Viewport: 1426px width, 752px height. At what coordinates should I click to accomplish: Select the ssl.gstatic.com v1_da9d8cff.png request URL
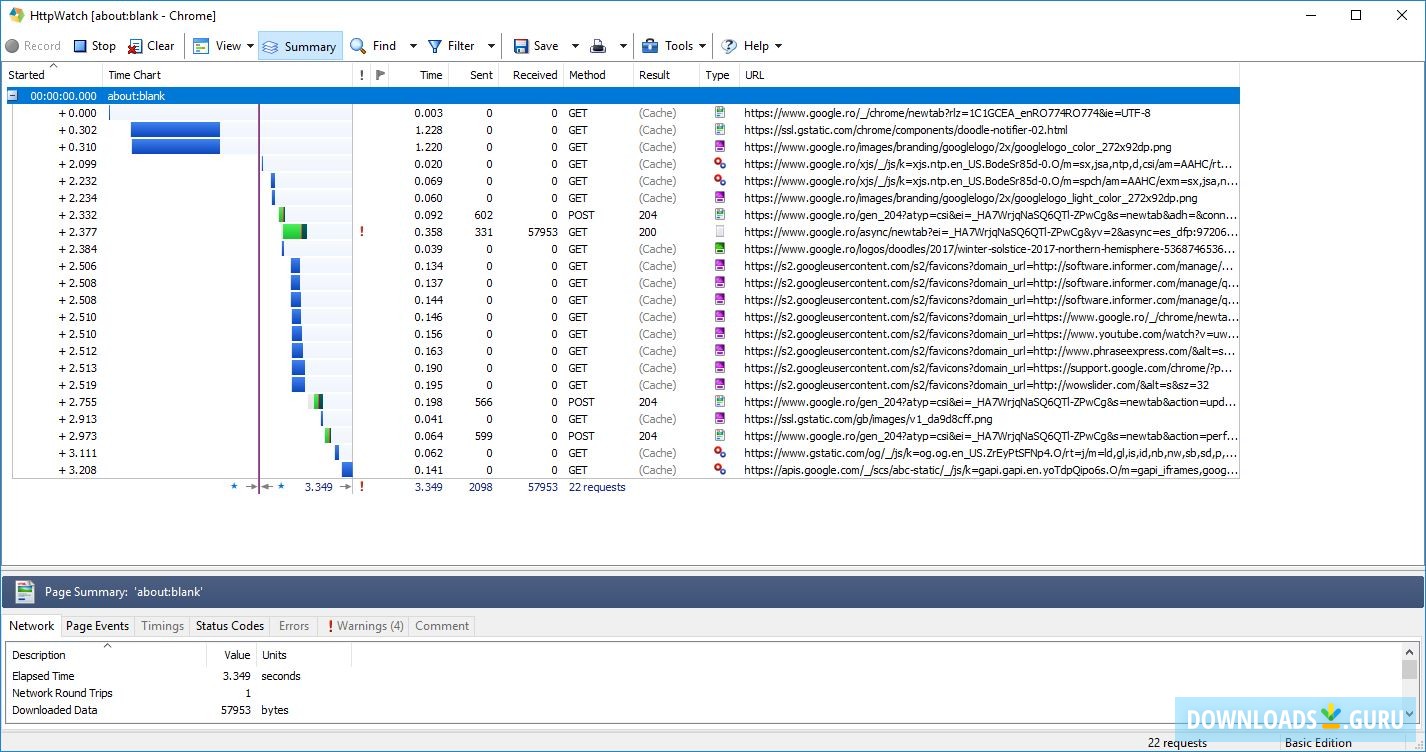coord(868,419)
